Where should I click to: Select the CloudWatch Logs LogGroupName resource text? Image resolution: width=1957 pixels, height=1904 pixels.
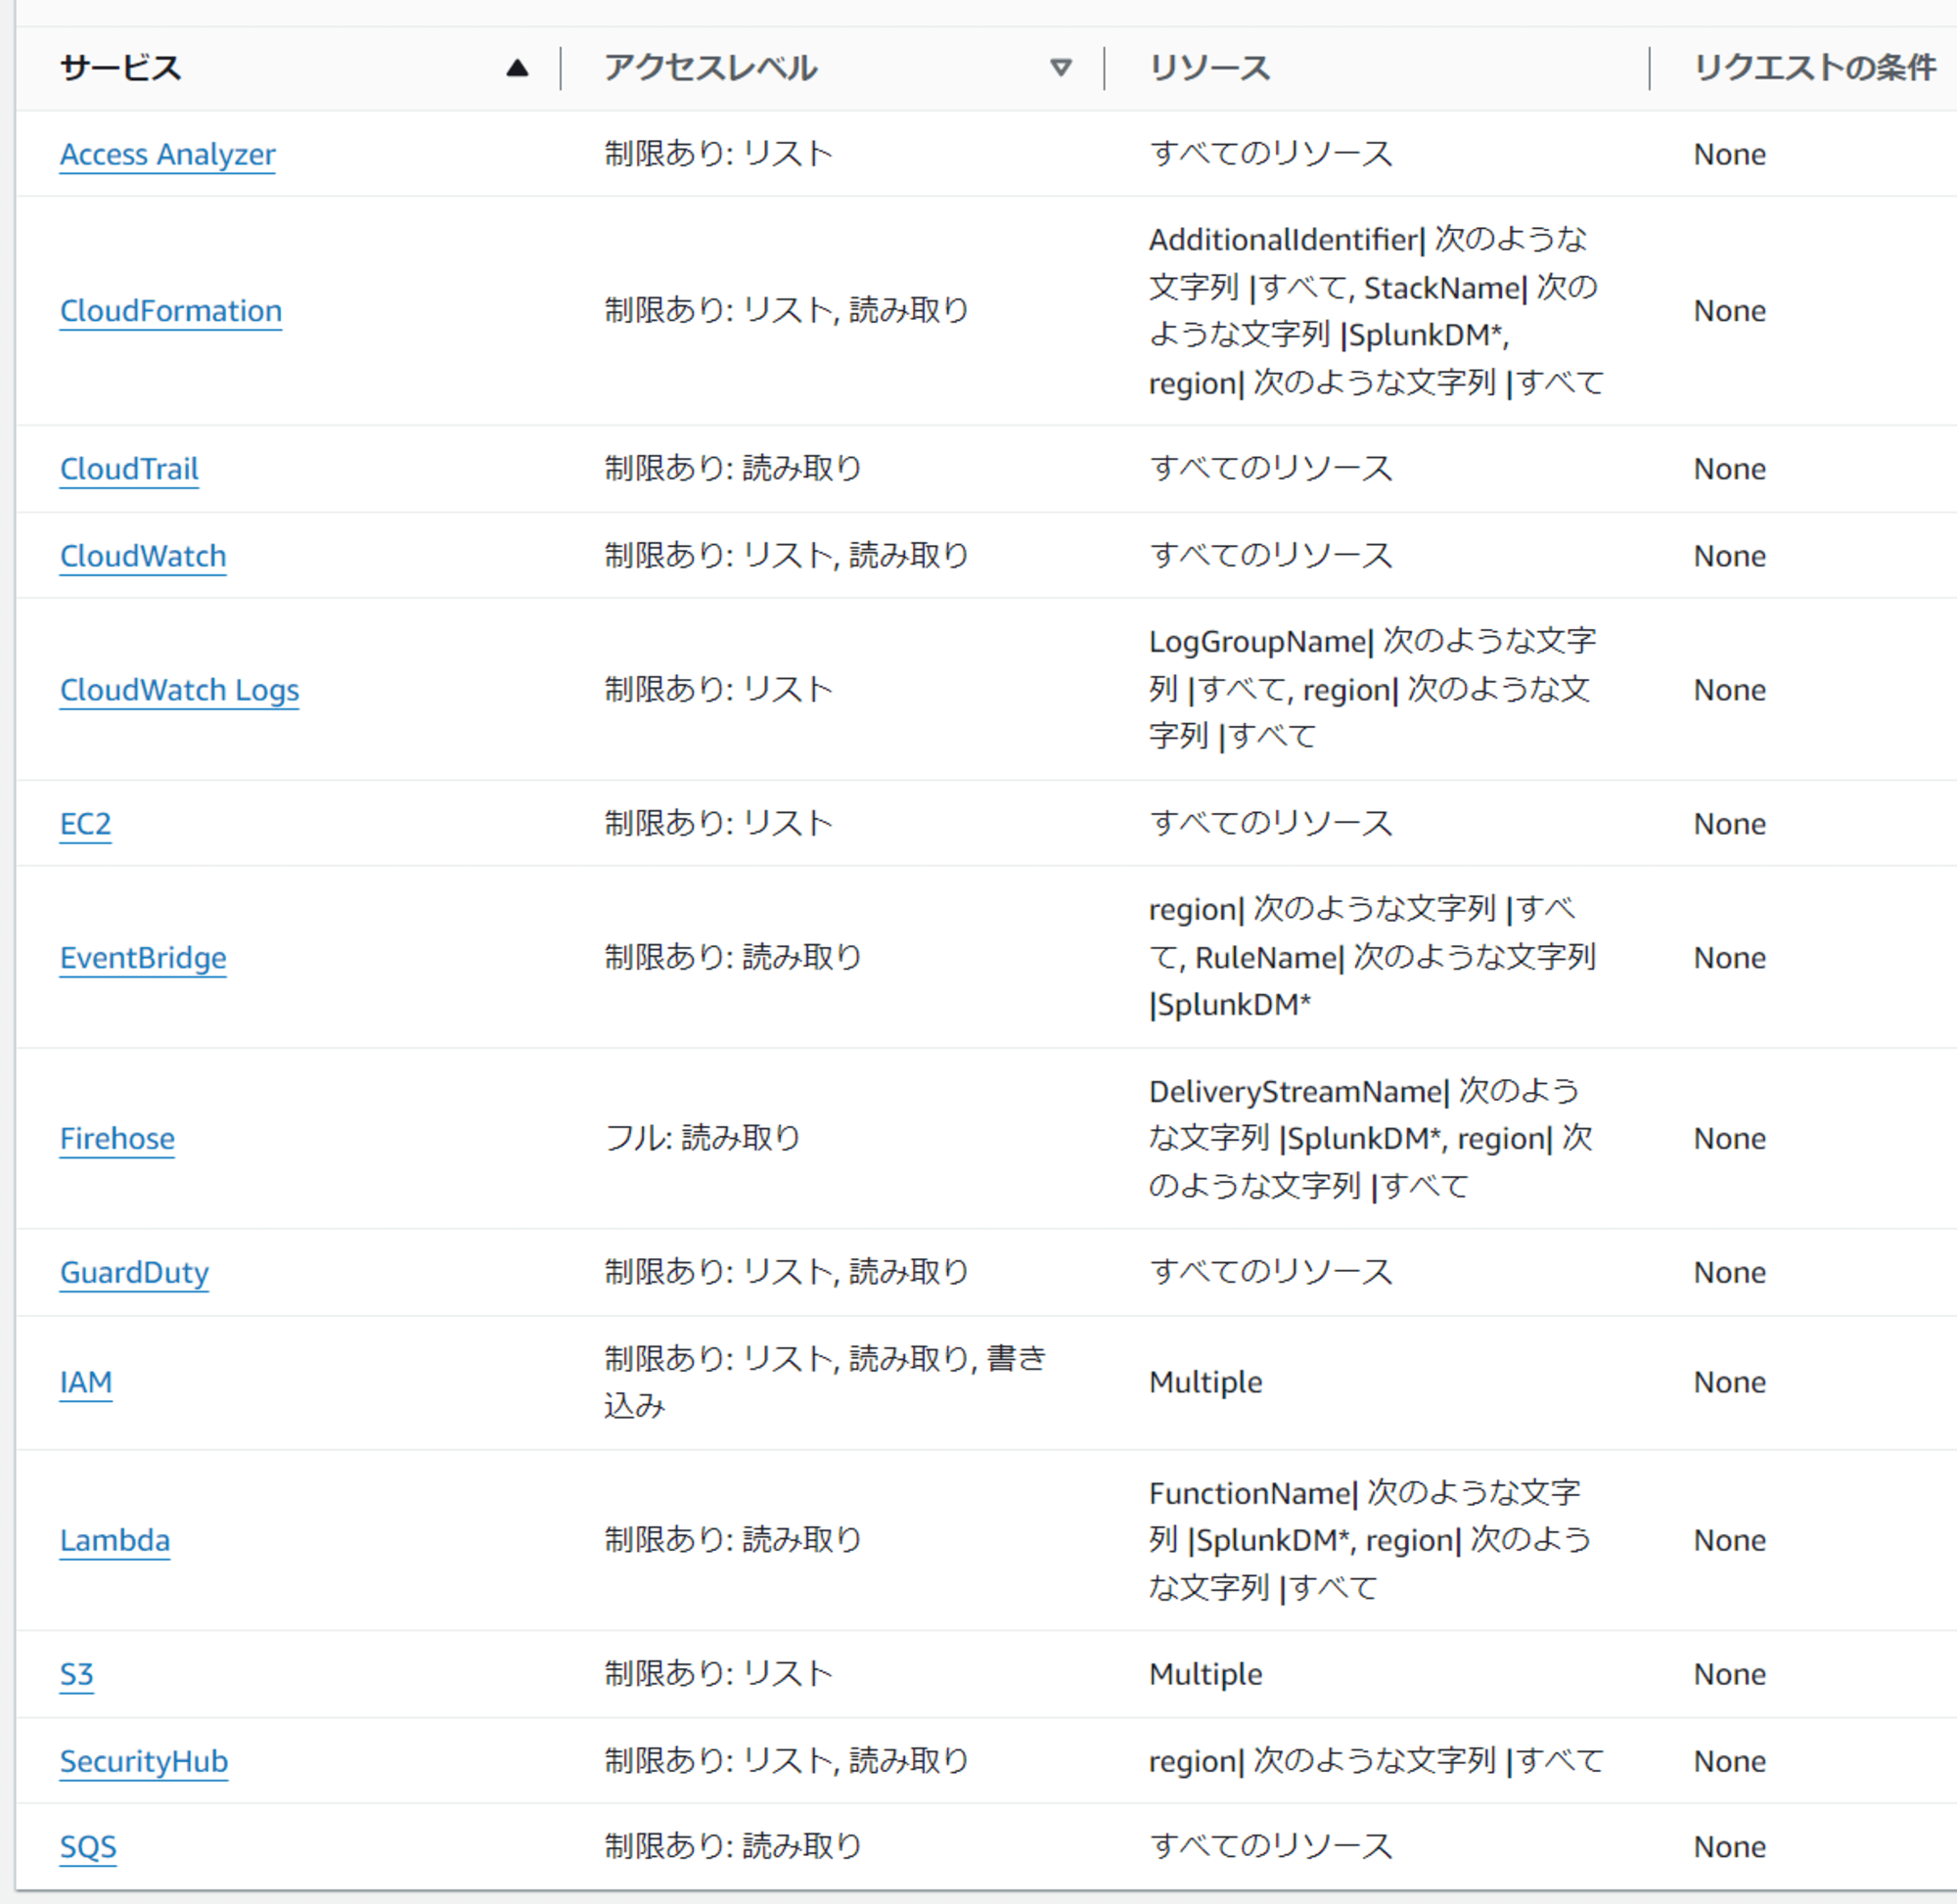click(x=1372, y=690)
